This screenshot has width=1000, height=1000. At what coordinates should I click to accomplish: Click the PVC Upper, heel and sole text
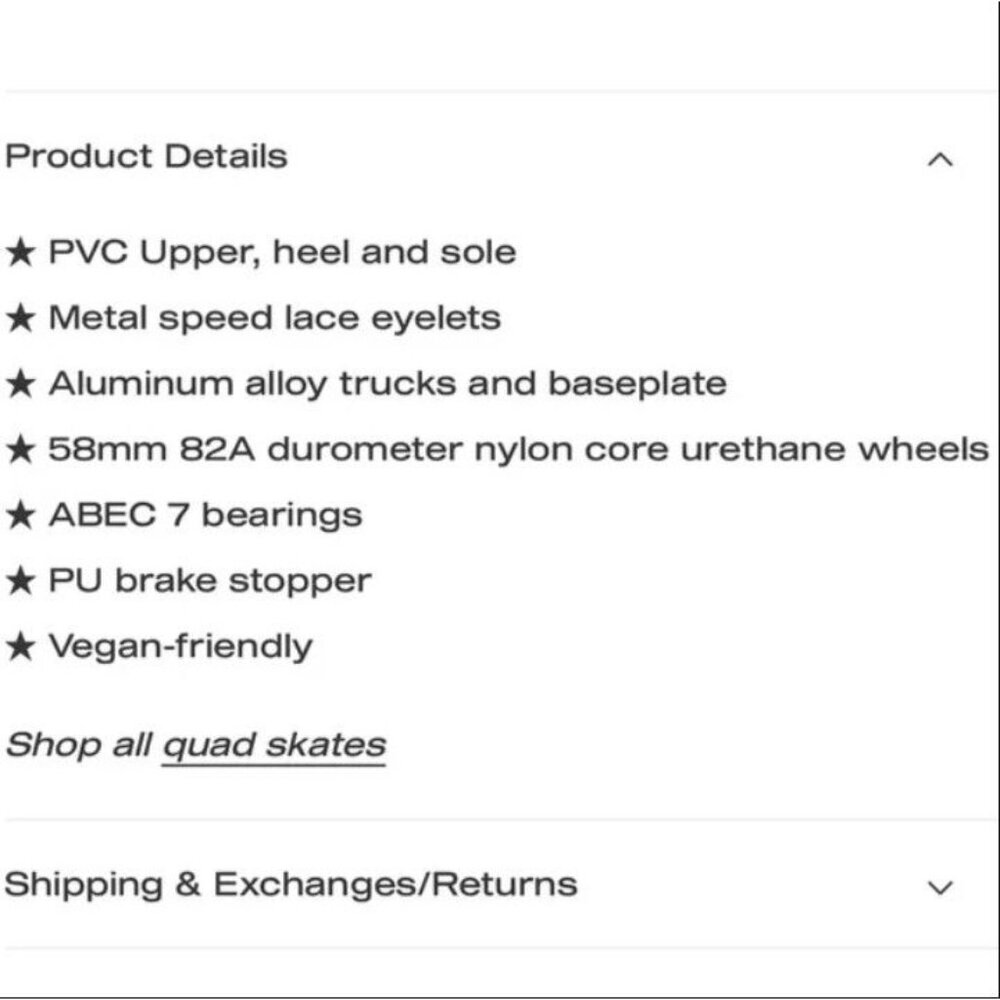click(x=282, y=252)
